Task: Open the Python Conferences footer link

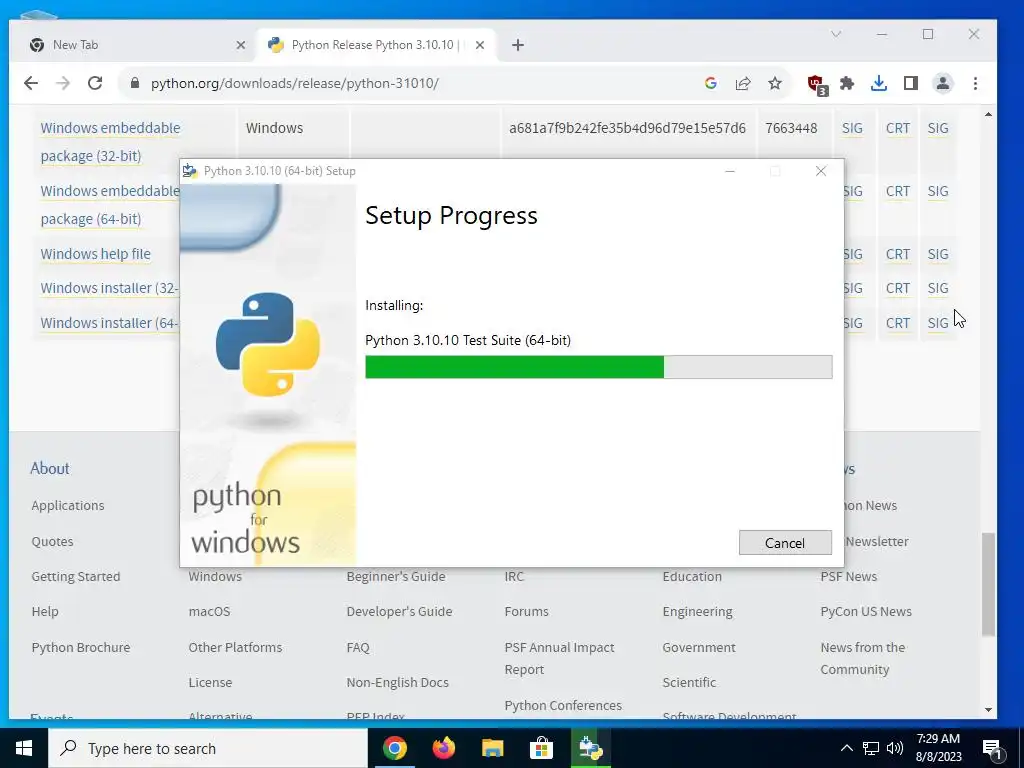Action: tap(563, 706)
